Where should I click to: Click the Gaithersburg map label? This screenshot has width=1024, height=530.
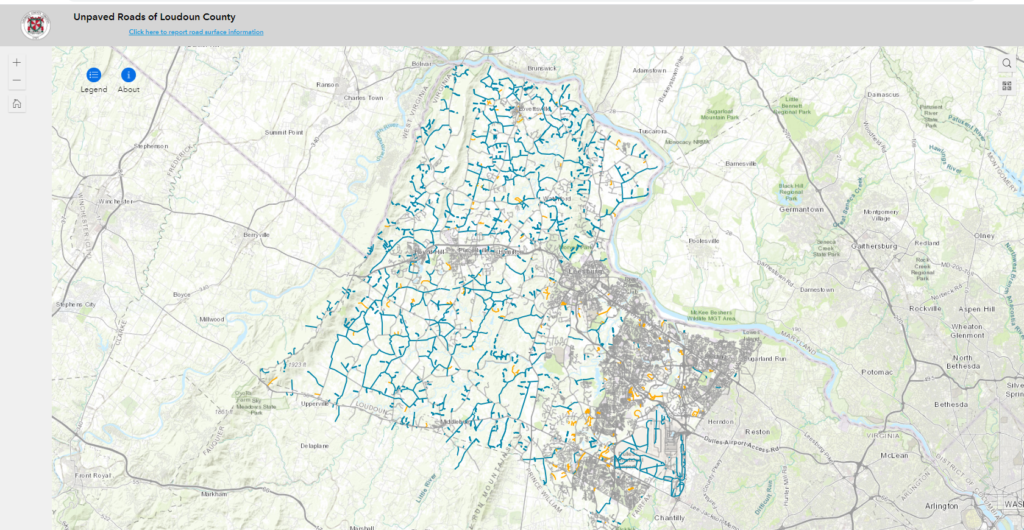(875, 246)
